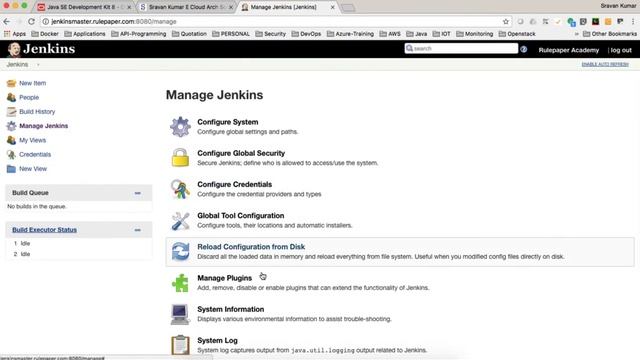Open the Configure Global Security link
This screenshot has width=640, height=360.
[x=241, y=153]
